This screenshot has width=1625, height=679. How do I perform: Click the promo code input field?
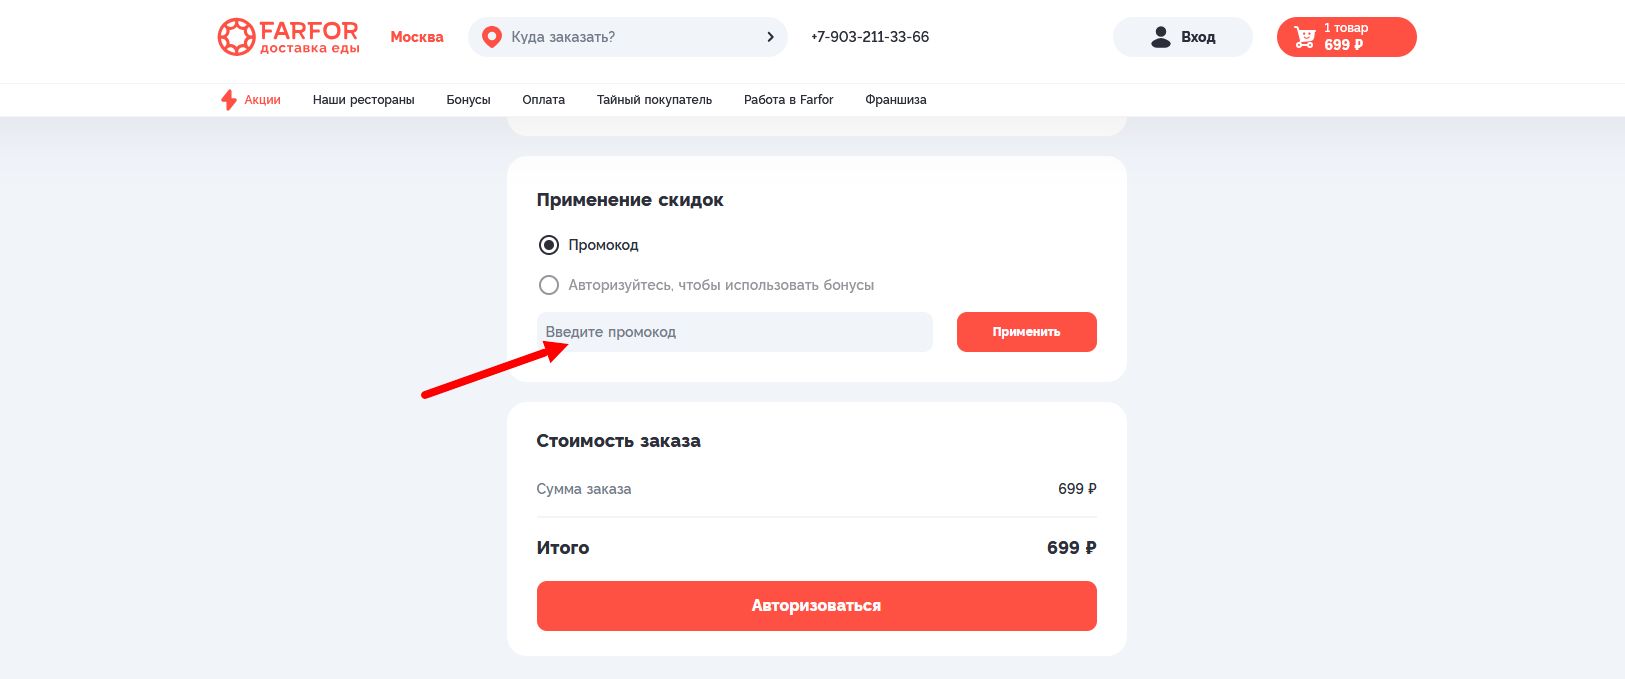tap(733, 331)
